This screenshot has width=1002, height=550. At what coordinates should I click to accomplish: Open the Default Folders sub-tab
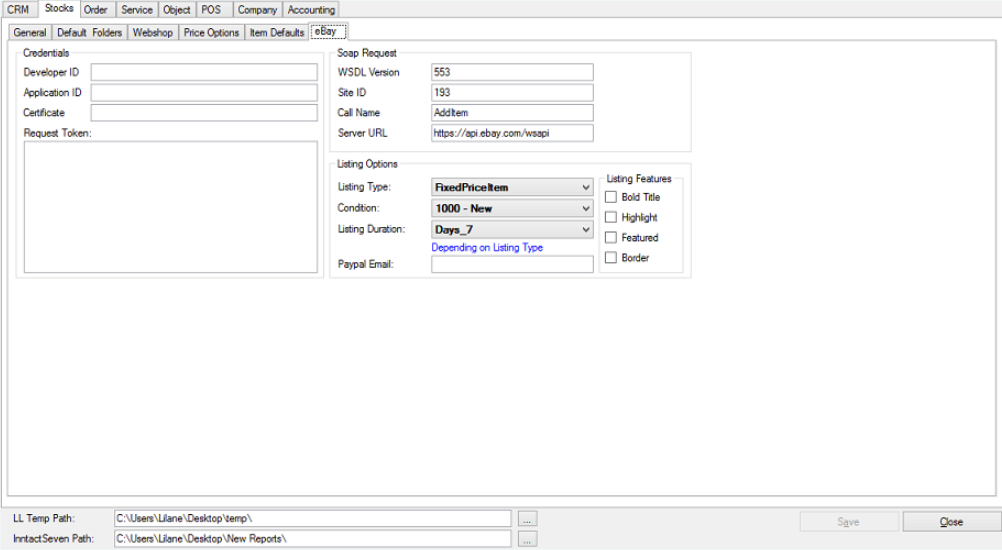[89, 33]
